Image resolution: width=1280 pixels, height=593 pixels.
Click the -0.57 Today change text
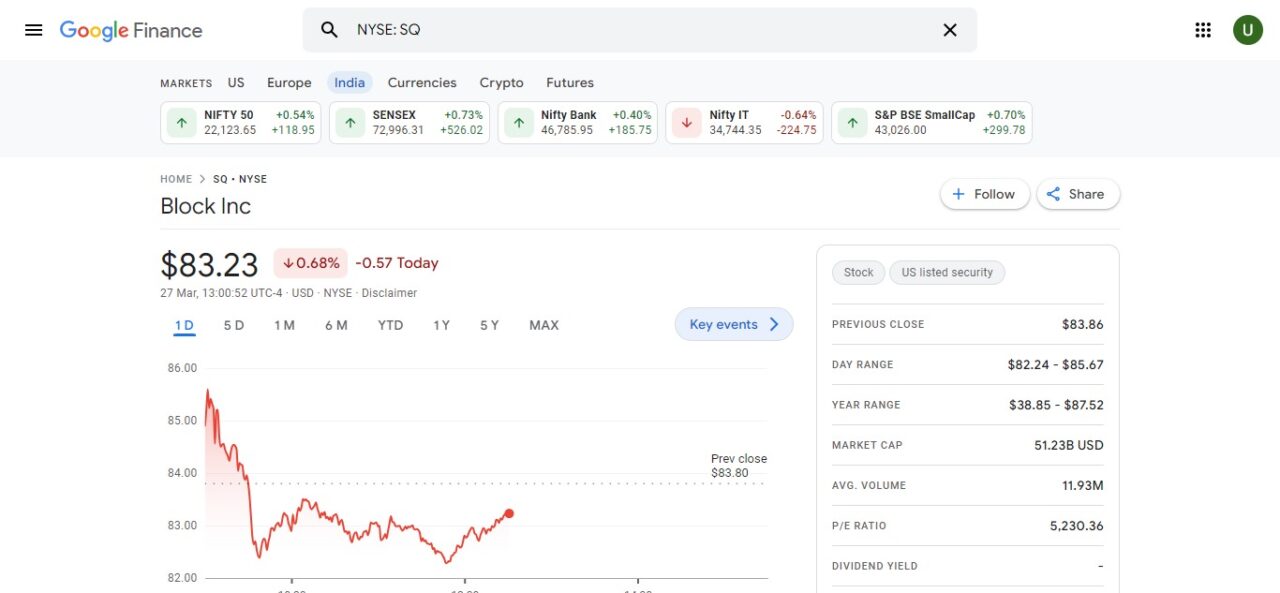tap(397, 263)
